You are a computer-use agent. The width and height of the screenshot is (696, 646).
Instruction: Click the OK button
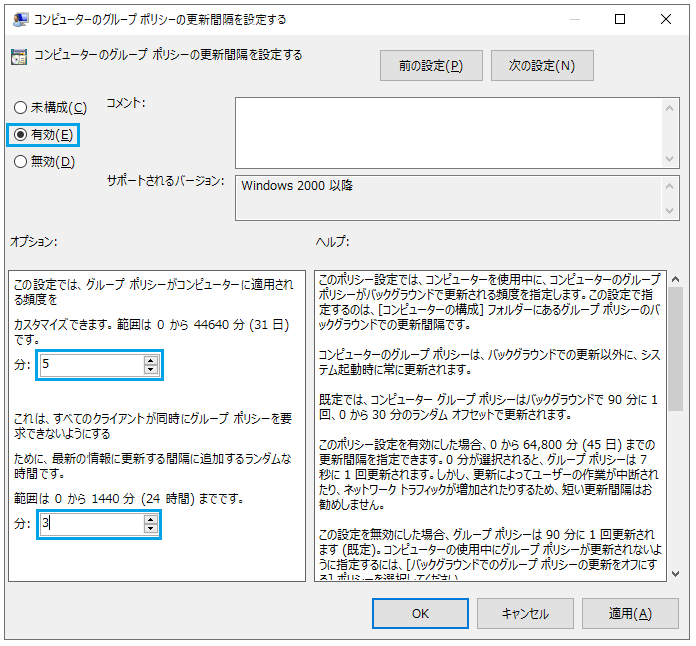[x=420, y=614]
